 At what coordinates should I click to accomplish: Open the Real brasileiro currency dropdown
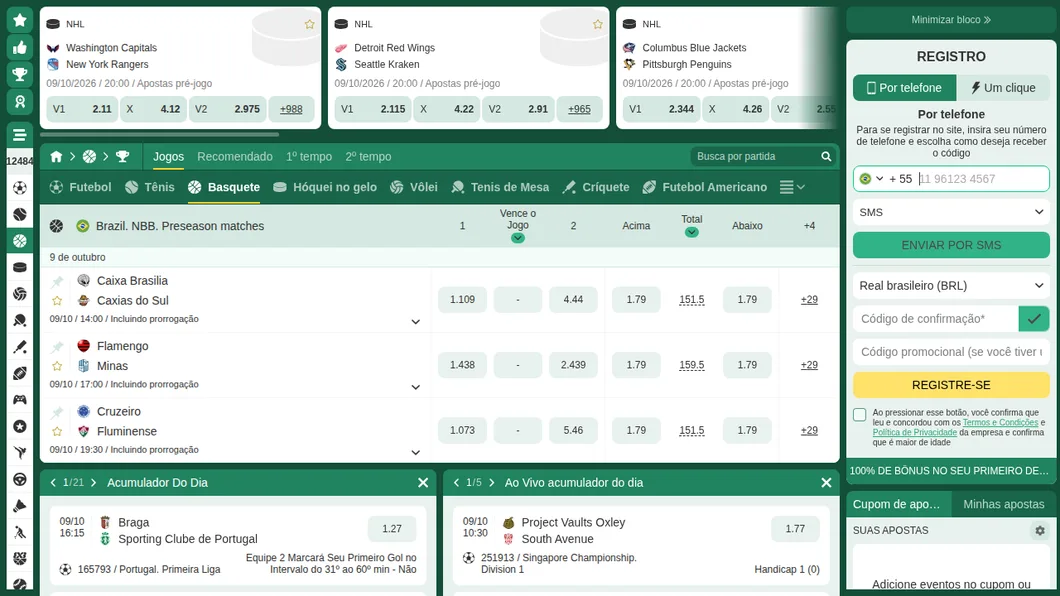click(x=951, y=286)
